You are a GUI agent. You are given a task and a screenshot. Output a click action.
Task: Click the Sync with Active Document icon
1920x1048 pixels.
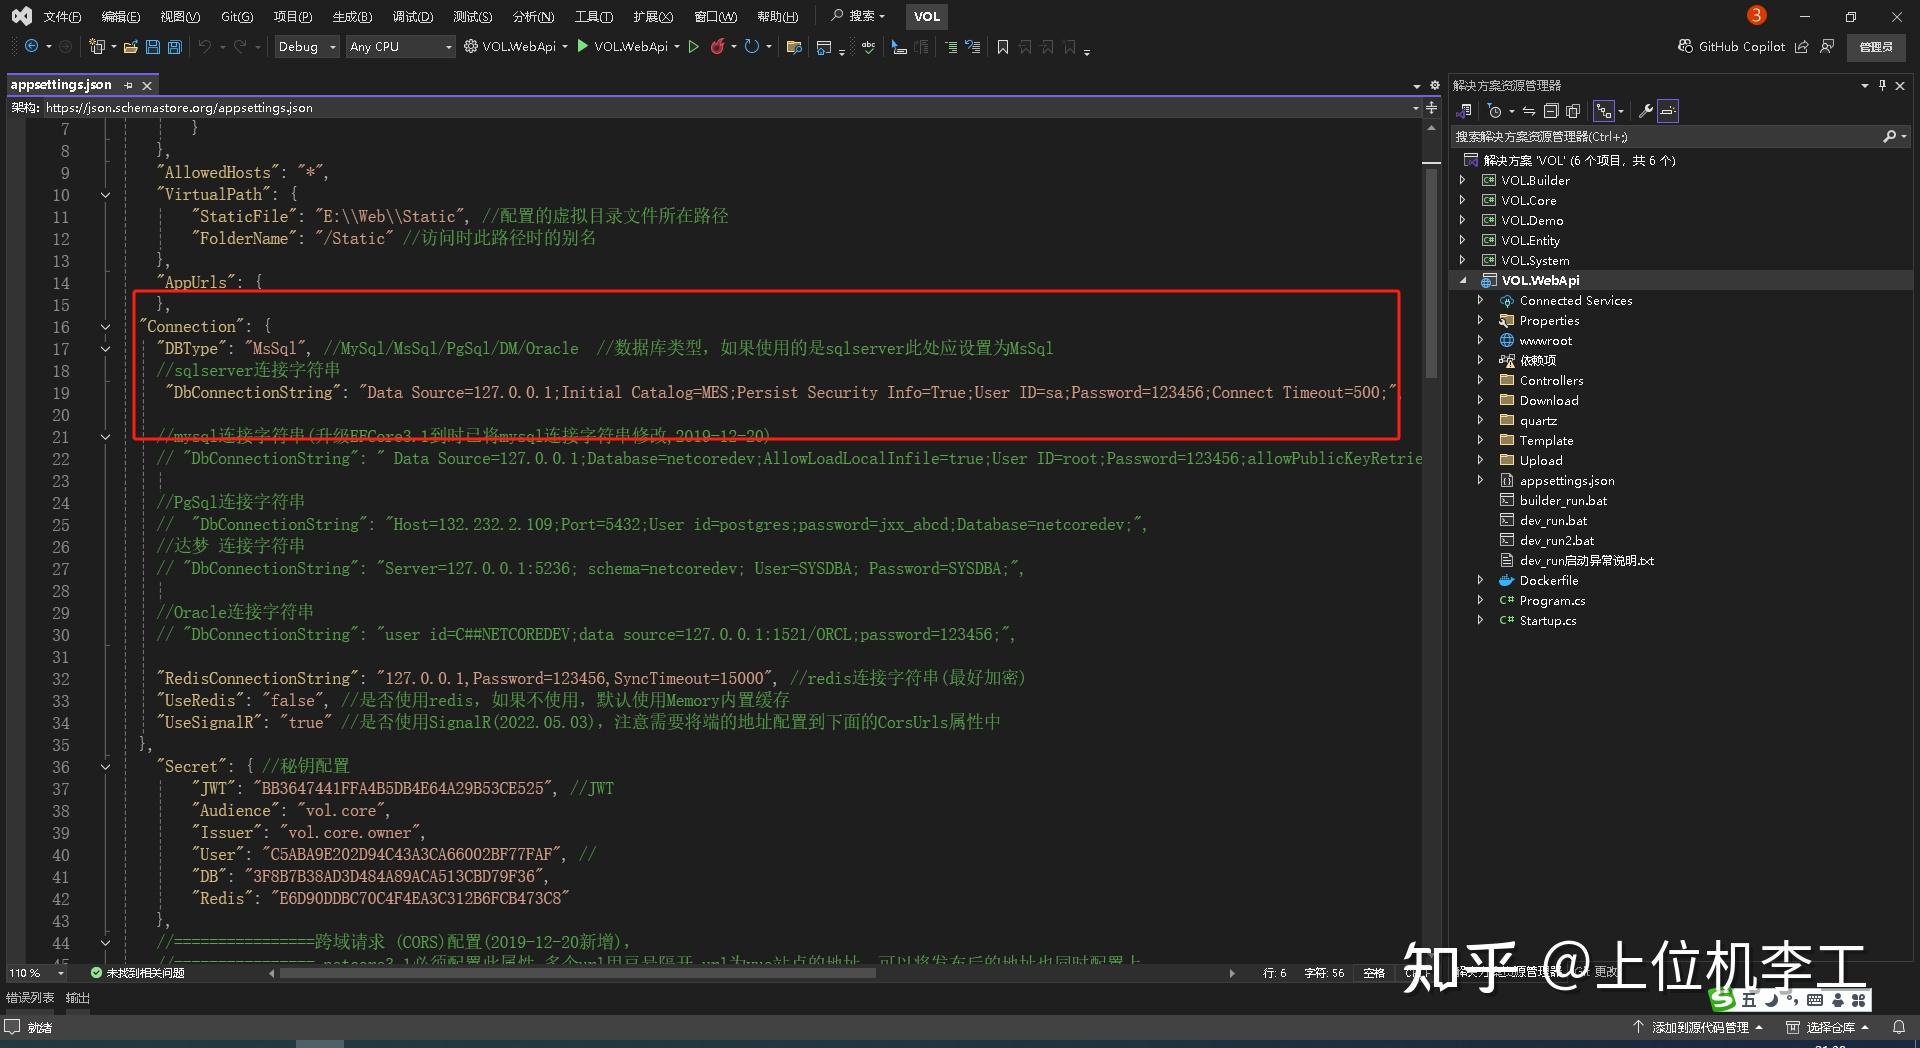click(x=1529, y=110)
